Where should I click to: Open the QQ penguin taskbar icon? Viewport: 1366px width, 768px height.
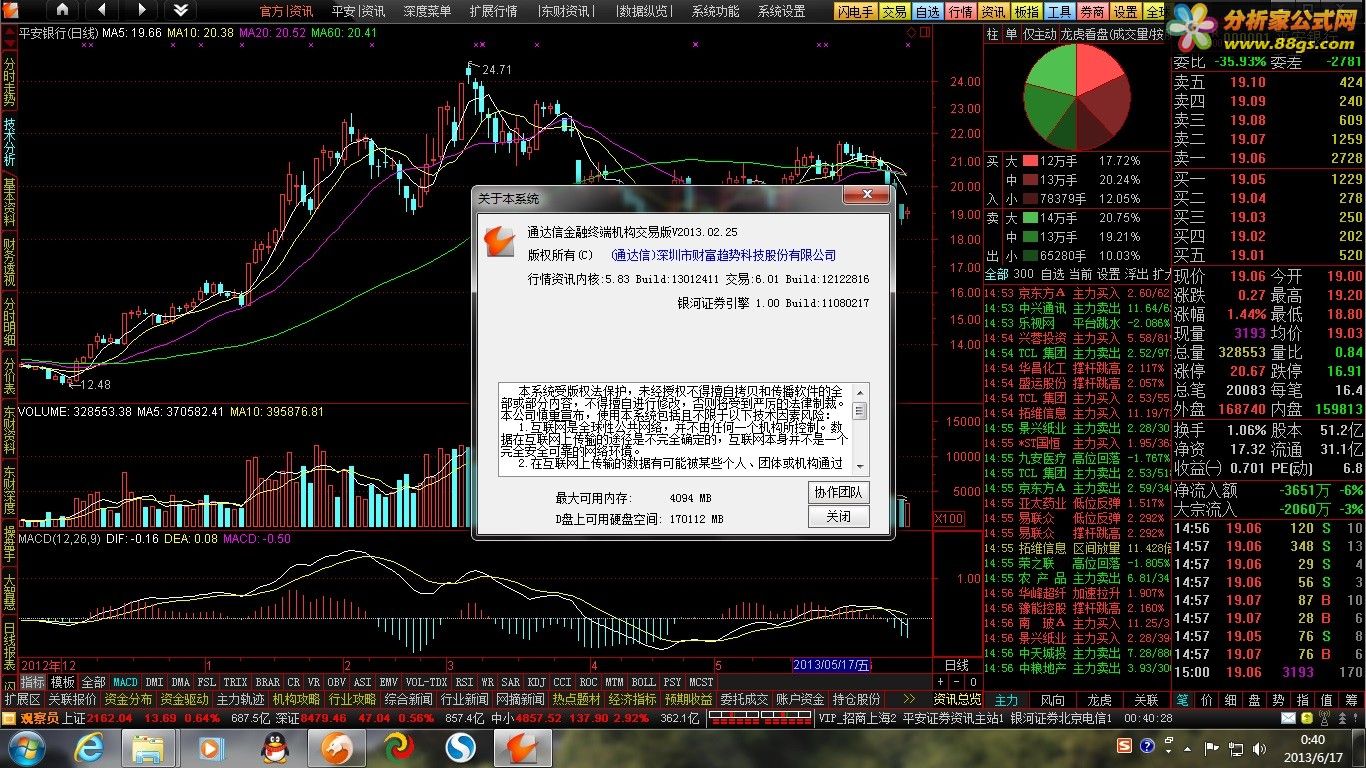coord(274,748)
